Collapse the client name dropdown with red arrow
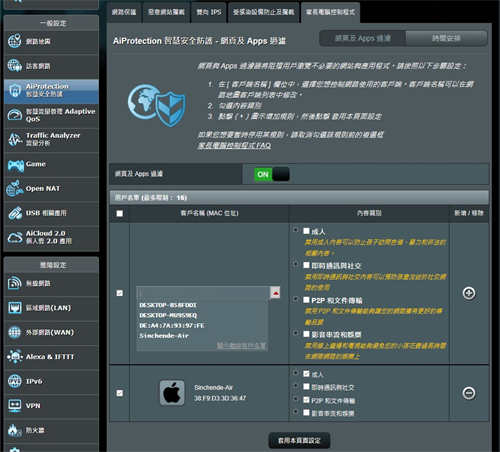Viewport: 500px width, 452px height. (275, 293)
